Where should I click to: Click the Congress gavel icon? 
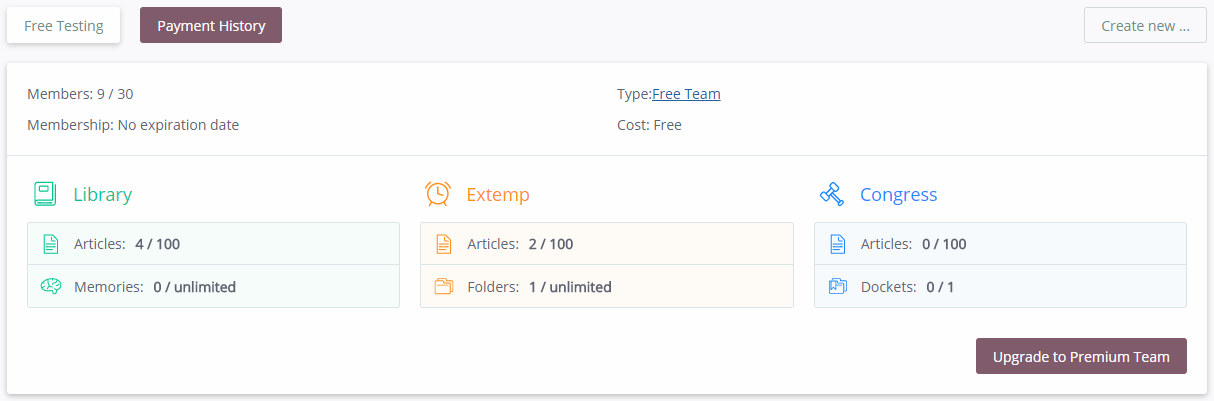[x=831, y=194]
